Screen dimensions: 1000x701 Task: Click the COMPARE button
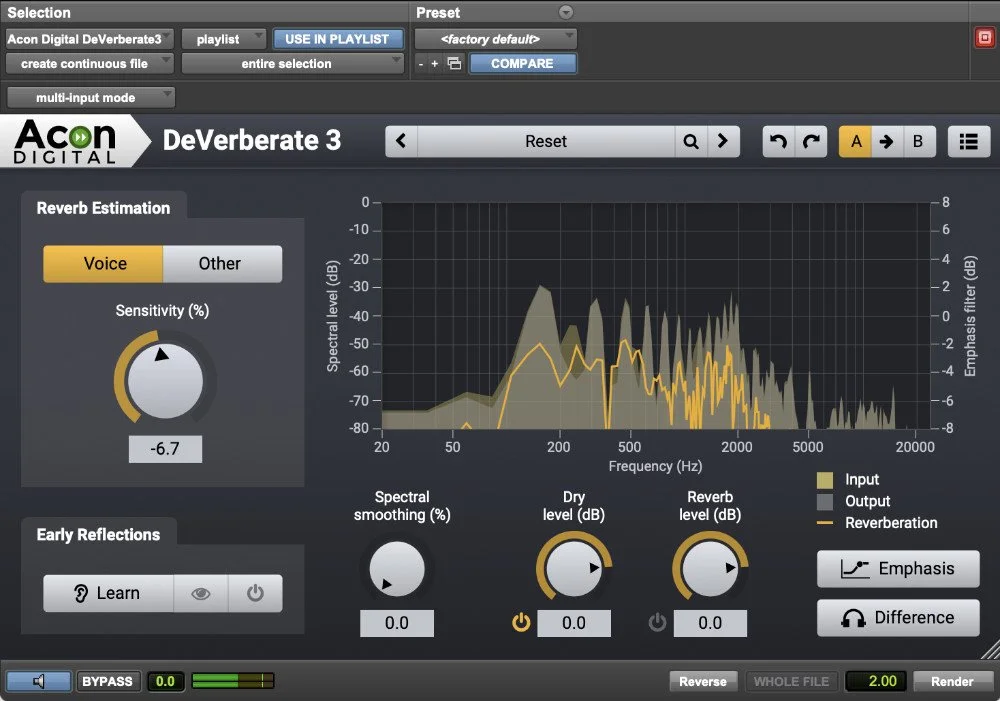pos(522,63)
